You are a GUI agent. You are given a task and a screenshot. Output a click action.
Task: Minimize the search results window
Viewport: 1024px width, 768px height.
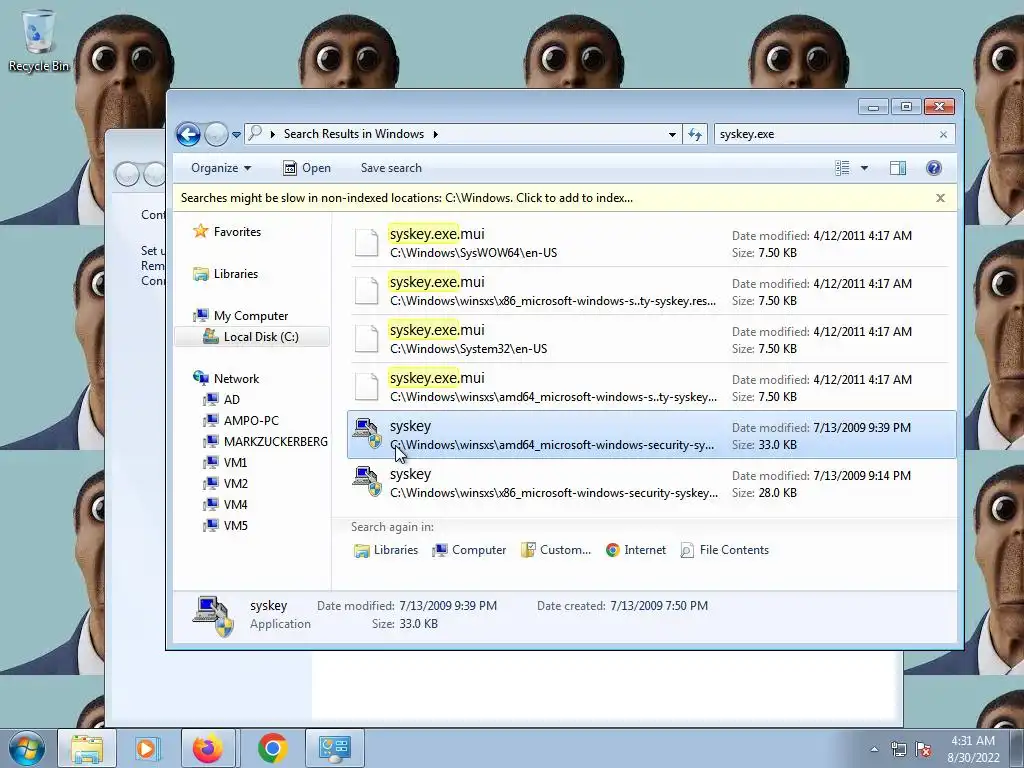873,106
